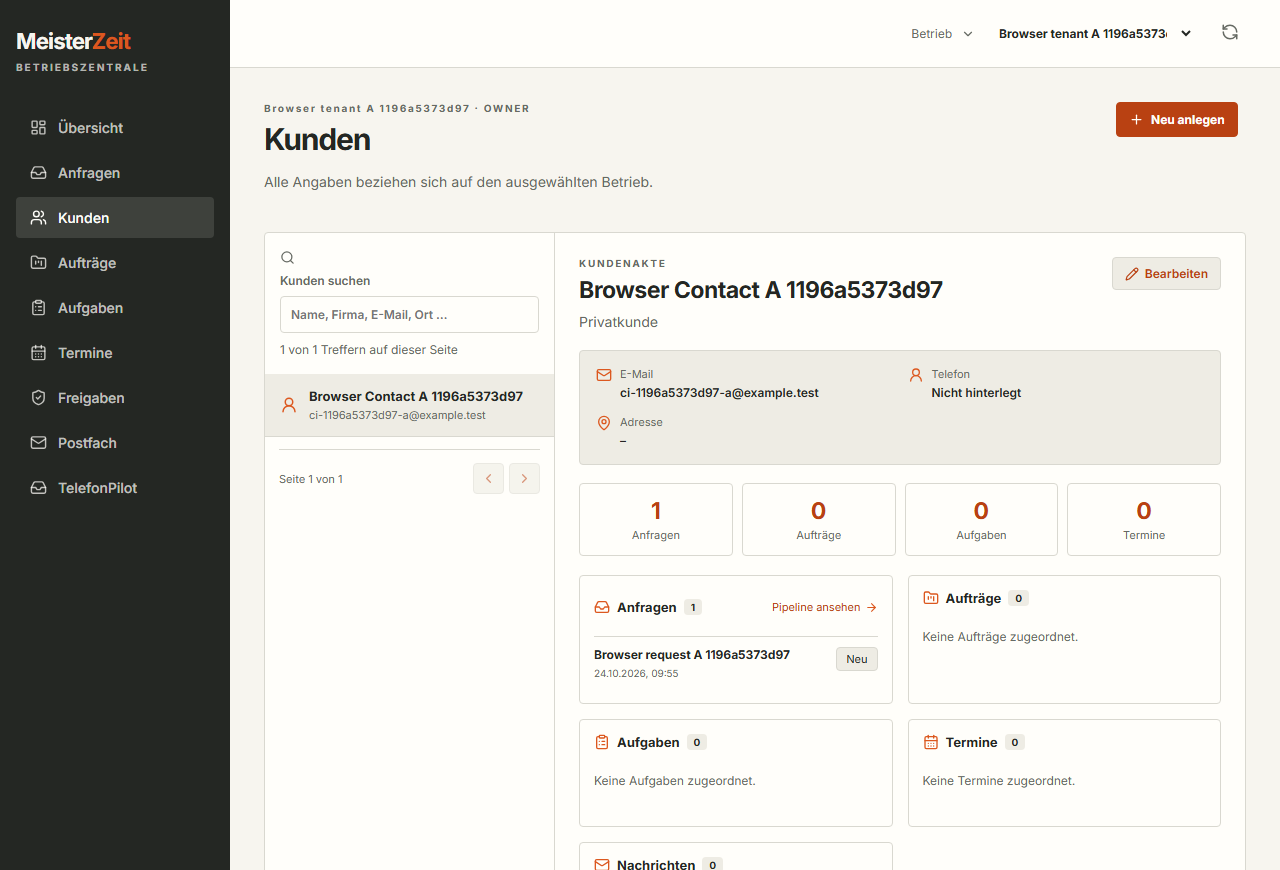
Task: Expand the Browser tenant A selector
Action: click(1096, 34)
